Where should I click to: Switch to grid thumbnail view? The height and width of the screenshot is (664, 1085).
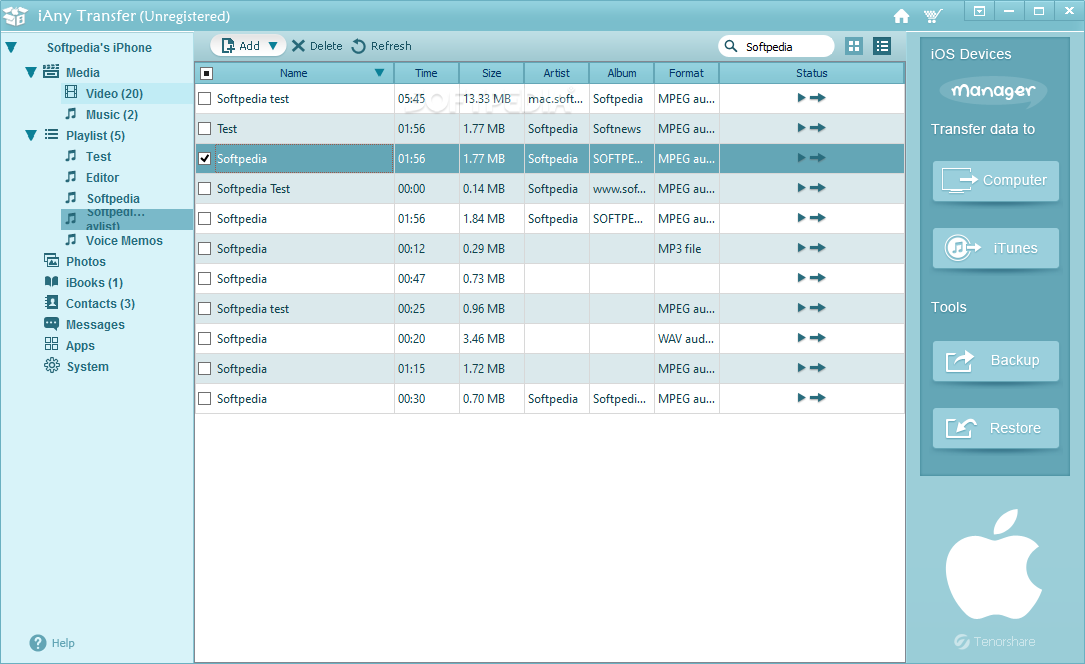pos(854,46)
